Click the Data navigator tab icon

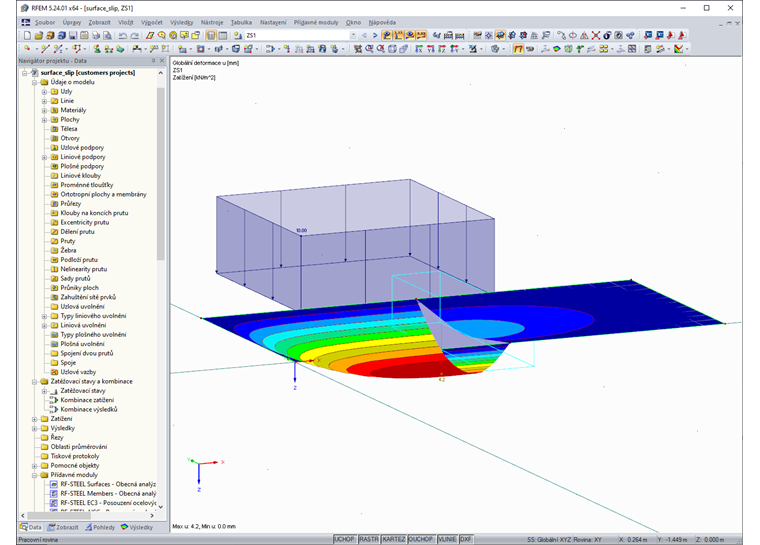click(x=23, y=527)
